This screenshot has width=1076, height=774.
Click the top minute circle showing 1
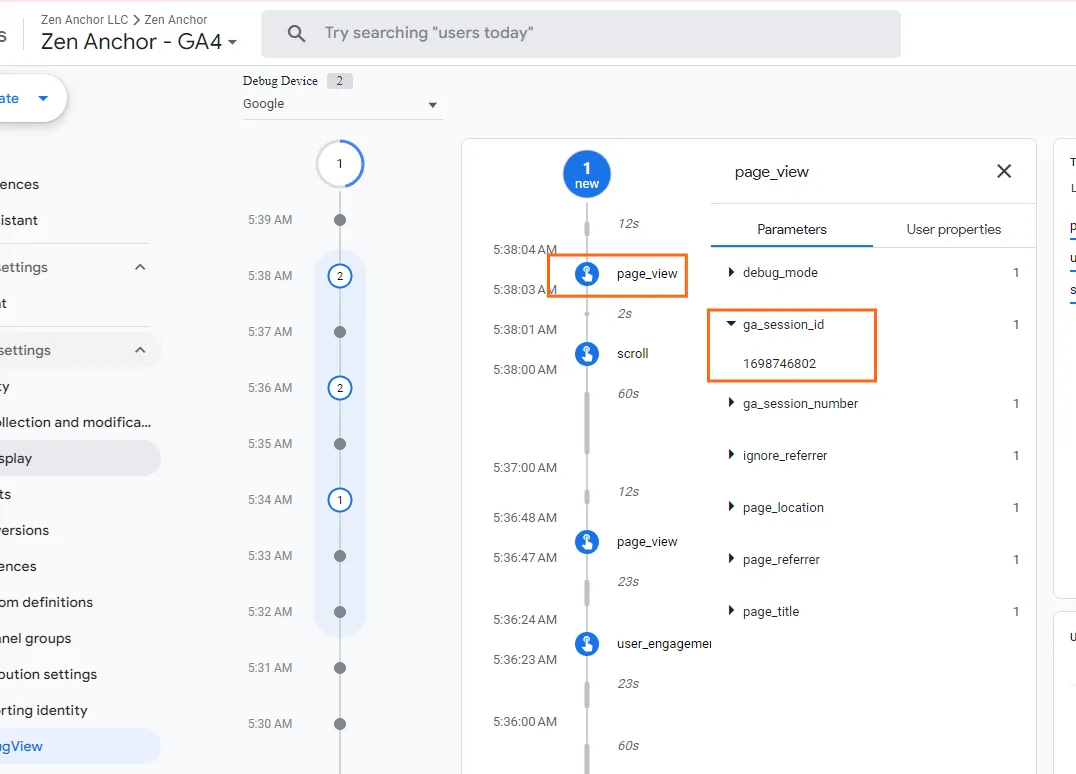click(x=340, y=164)
